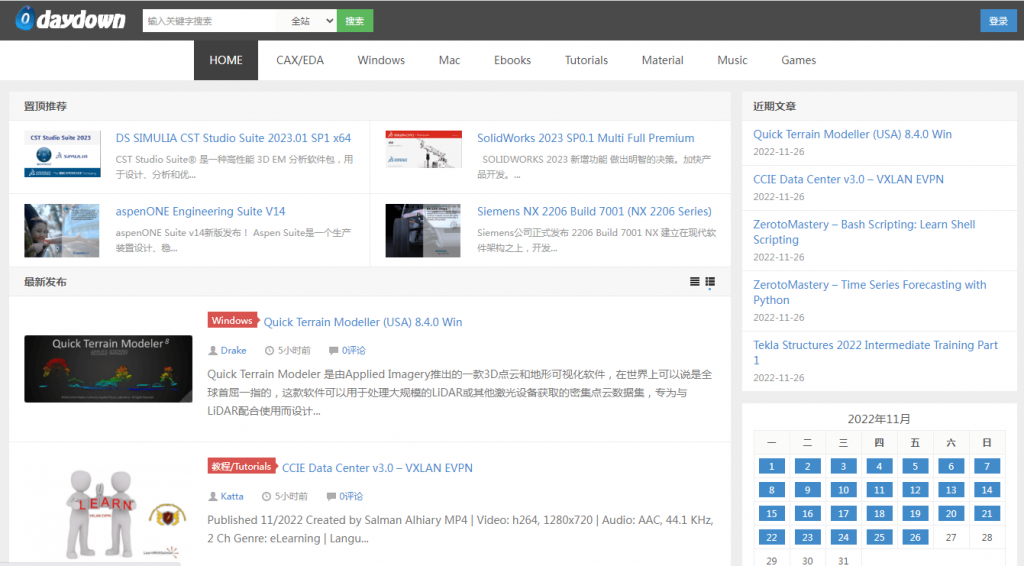Open Tekla Structures 2022 Training article
This screenshot has height=566, width=1024.
click(x=875, y=353)
